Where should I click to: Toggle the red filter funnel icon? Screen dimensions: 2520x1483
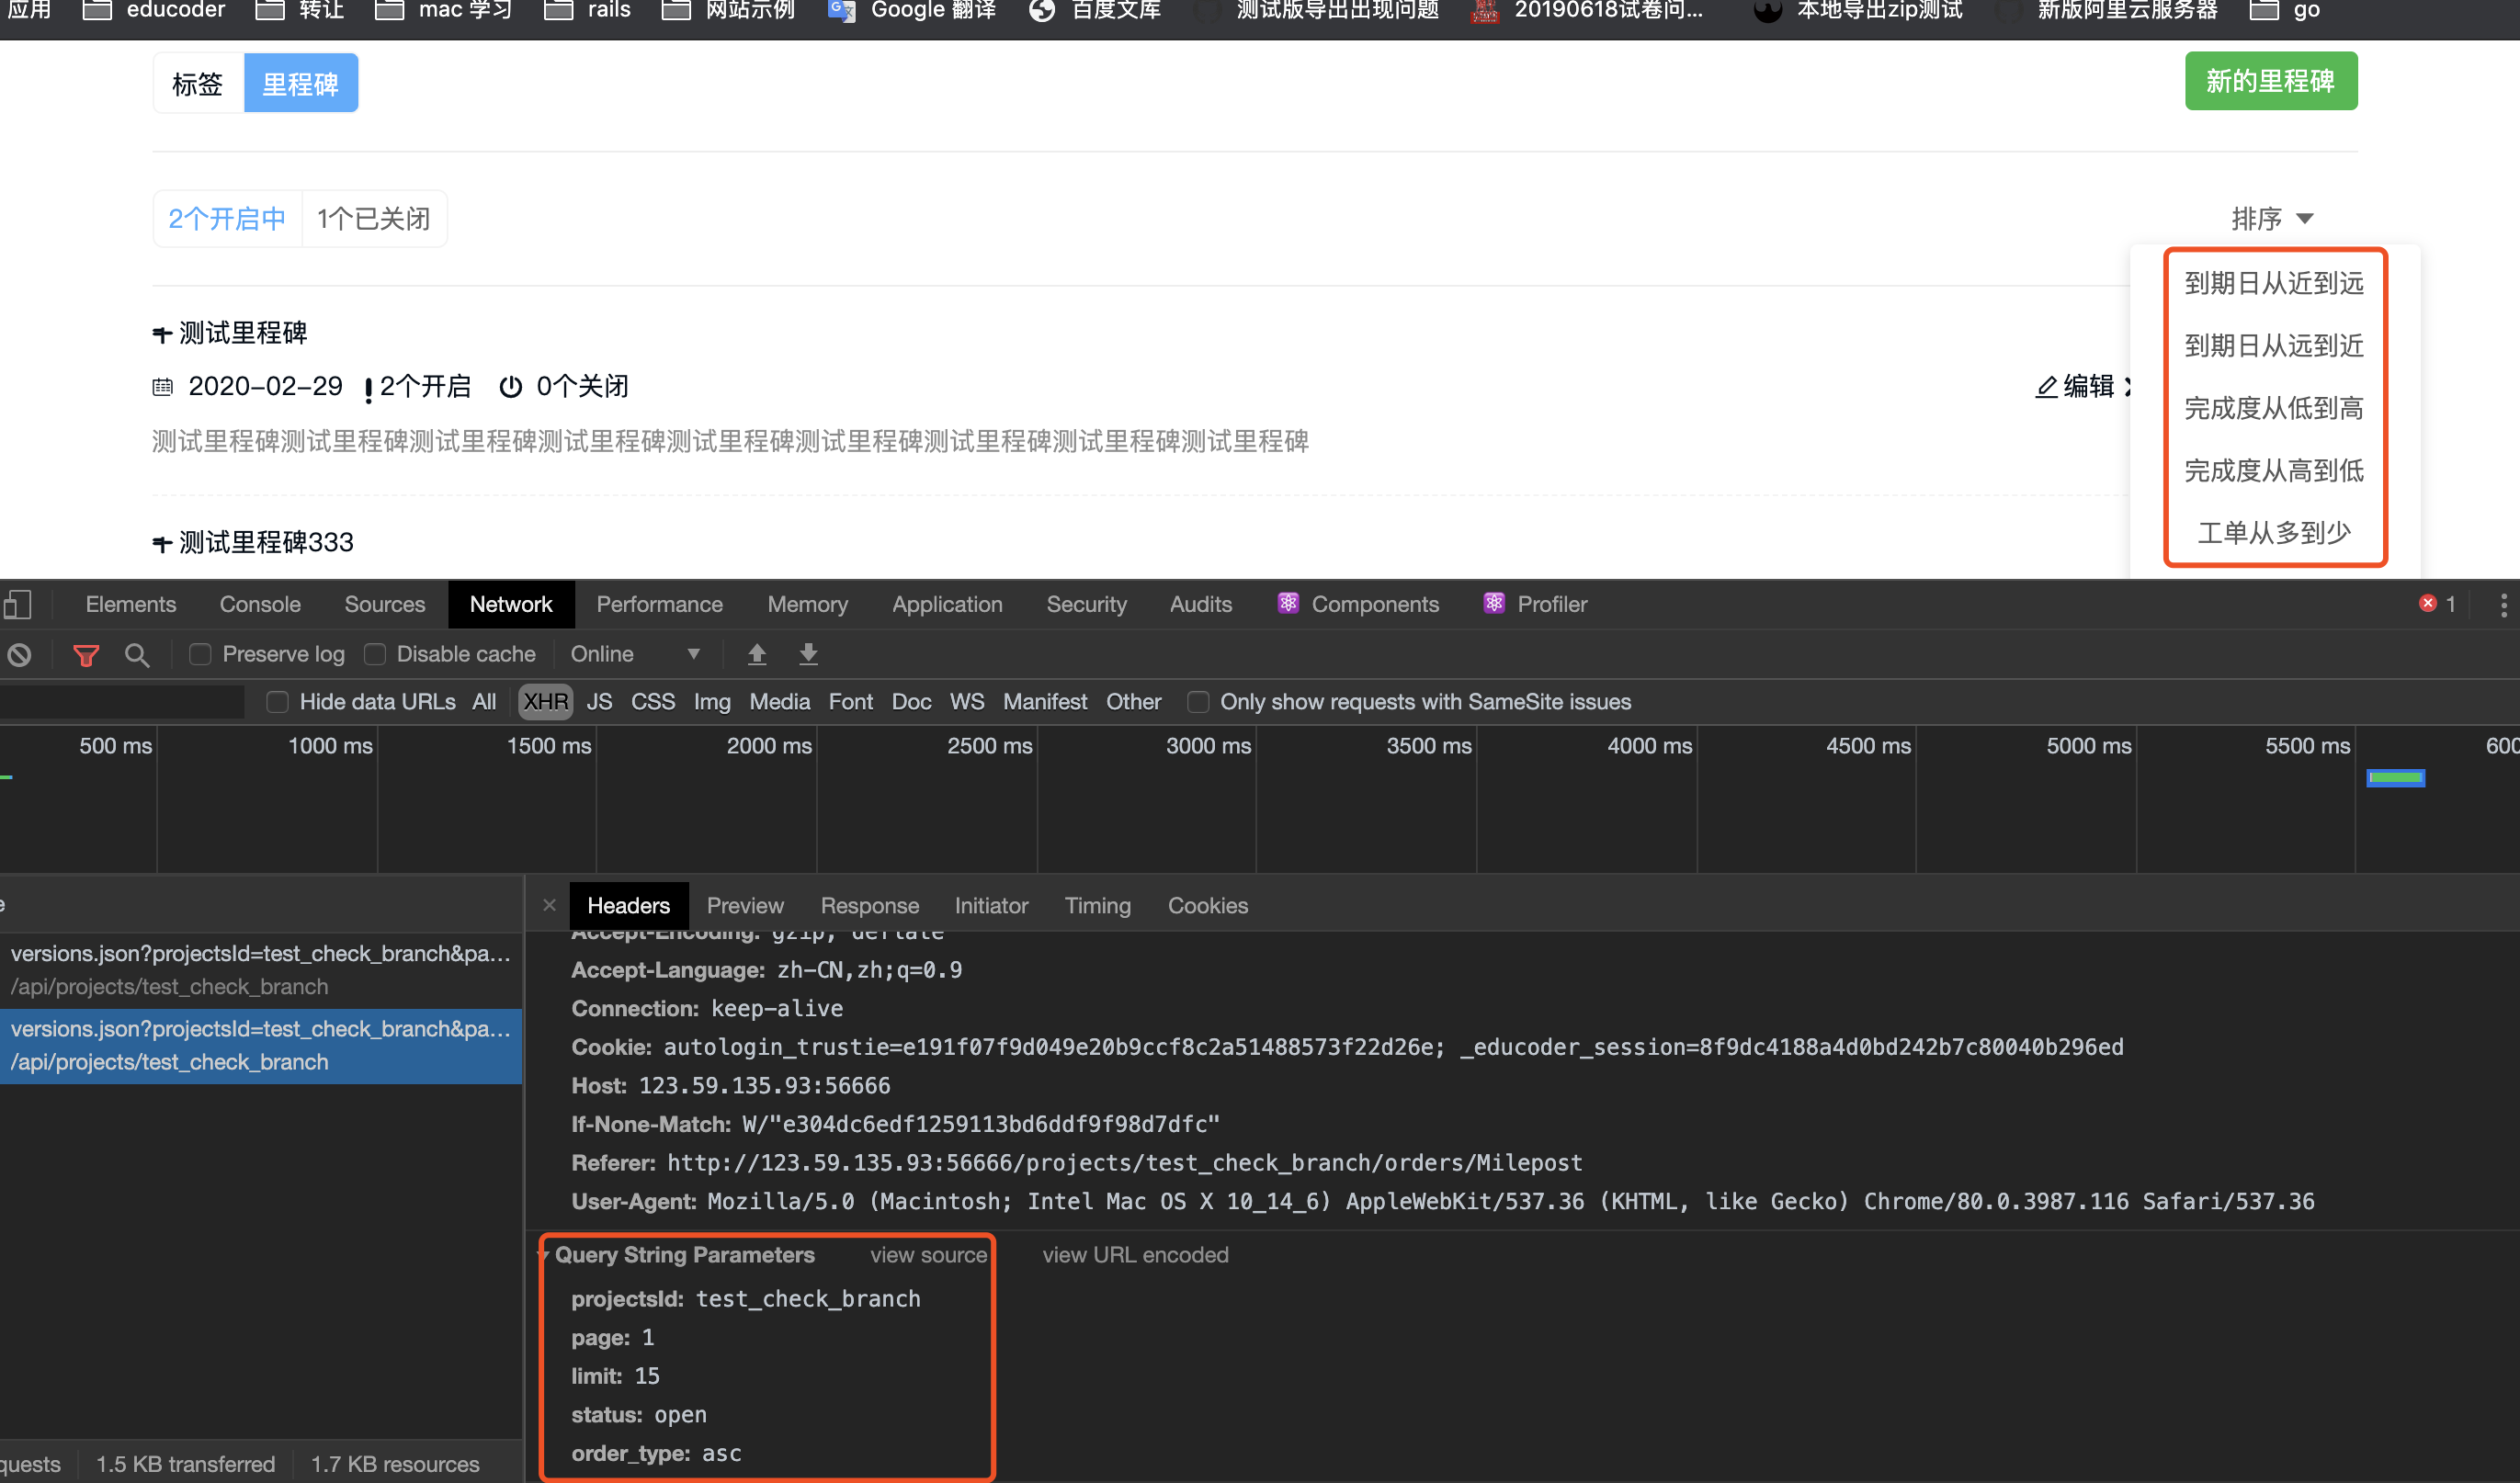pos(86,655)
